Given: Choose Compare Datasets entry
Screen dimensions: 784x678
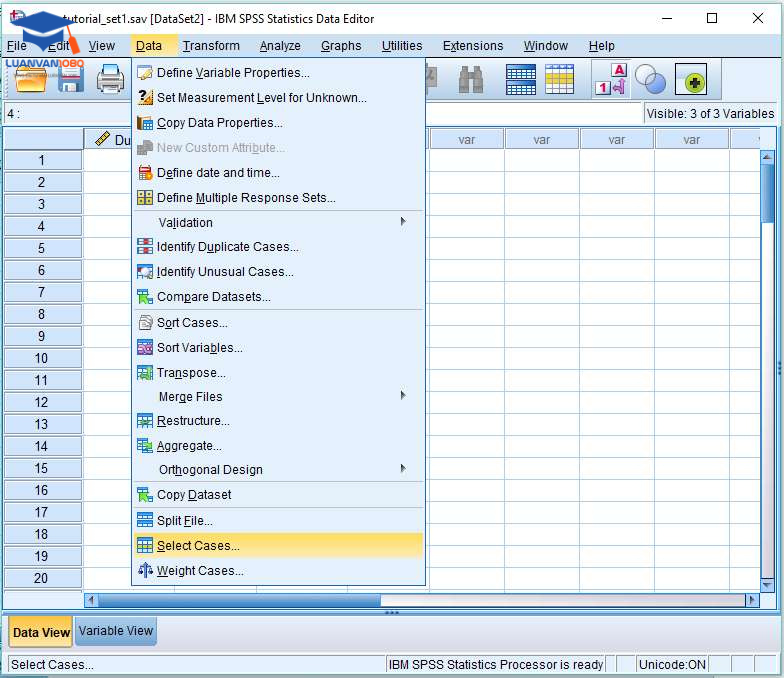Looking at the screenshot, I should pyautogui.click(x=278, y=296).
